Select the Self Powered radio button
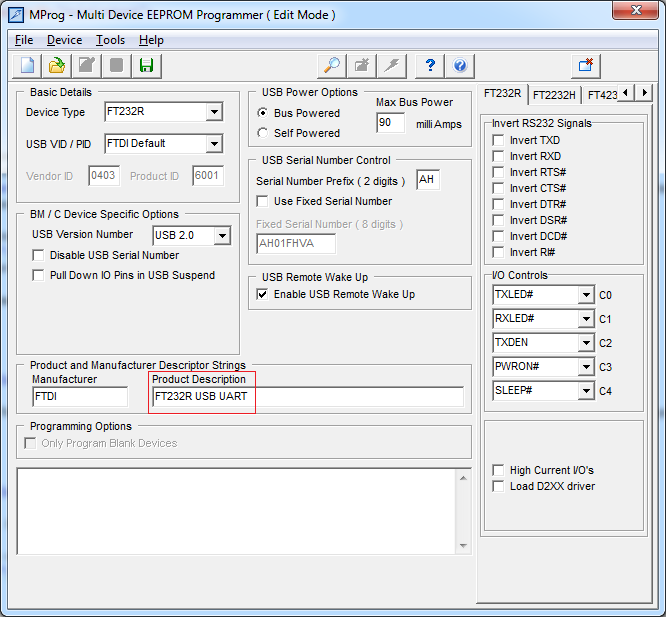This screenshot has width=666, height=617. (x=263, y=133)
